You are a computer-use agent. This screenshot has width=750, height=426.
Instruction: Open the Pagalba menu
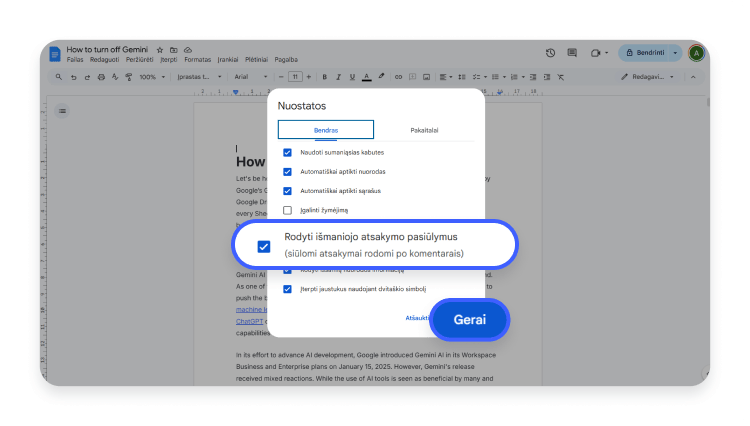tap(286, 60)
